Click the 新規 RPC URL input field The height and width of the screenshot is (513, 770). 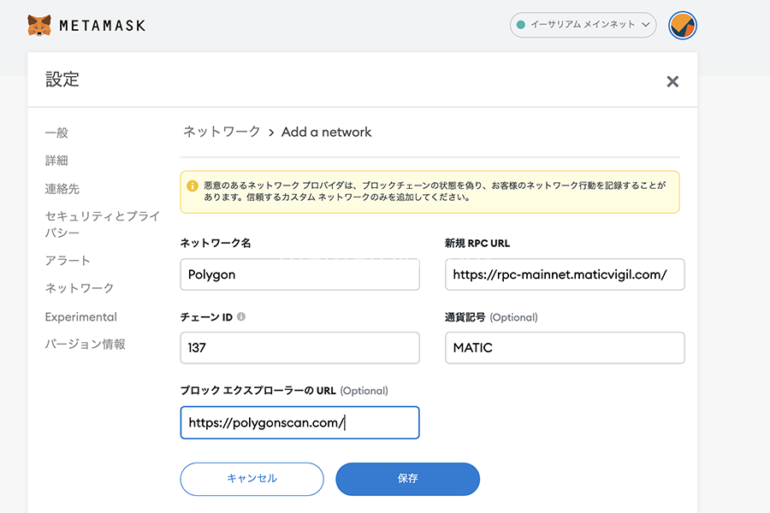pos(564,275)
